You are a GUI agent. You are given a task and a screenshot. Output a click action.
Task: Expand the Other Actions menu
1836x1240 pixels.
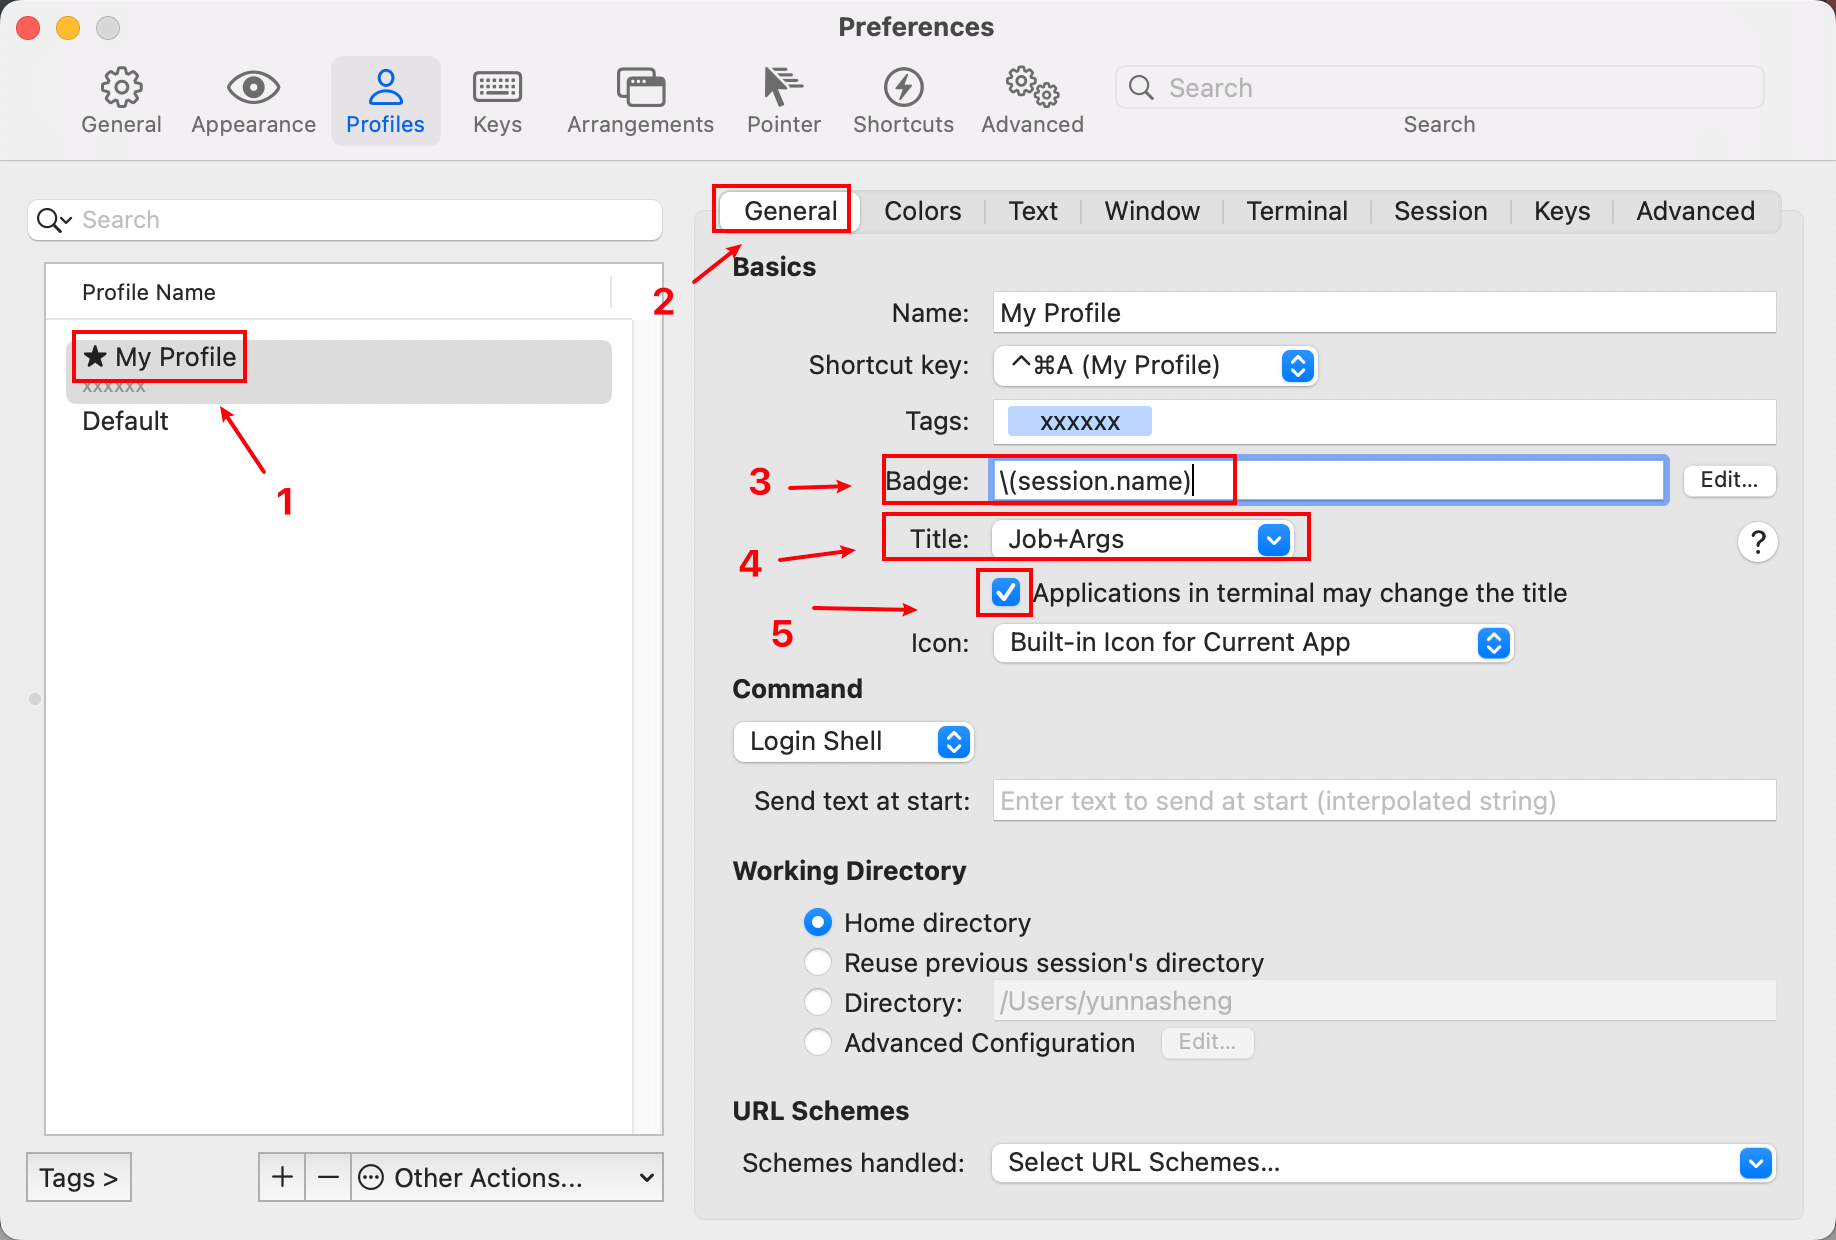click(507, 1177)
